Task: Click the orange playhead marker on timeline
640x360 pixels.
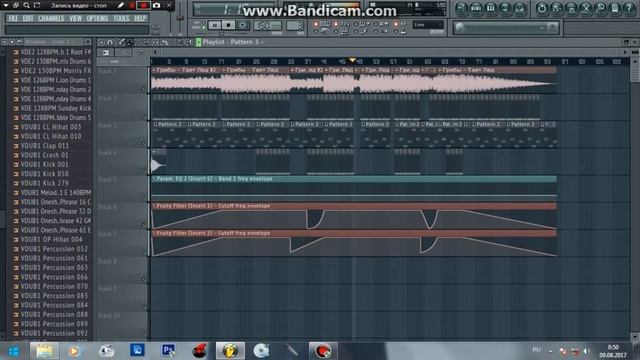Action: tap(352, 60)
